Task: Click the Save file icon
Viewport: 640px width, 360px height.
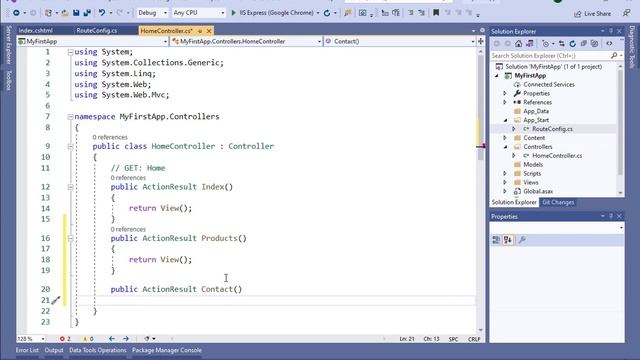Action: pos(76,13)
